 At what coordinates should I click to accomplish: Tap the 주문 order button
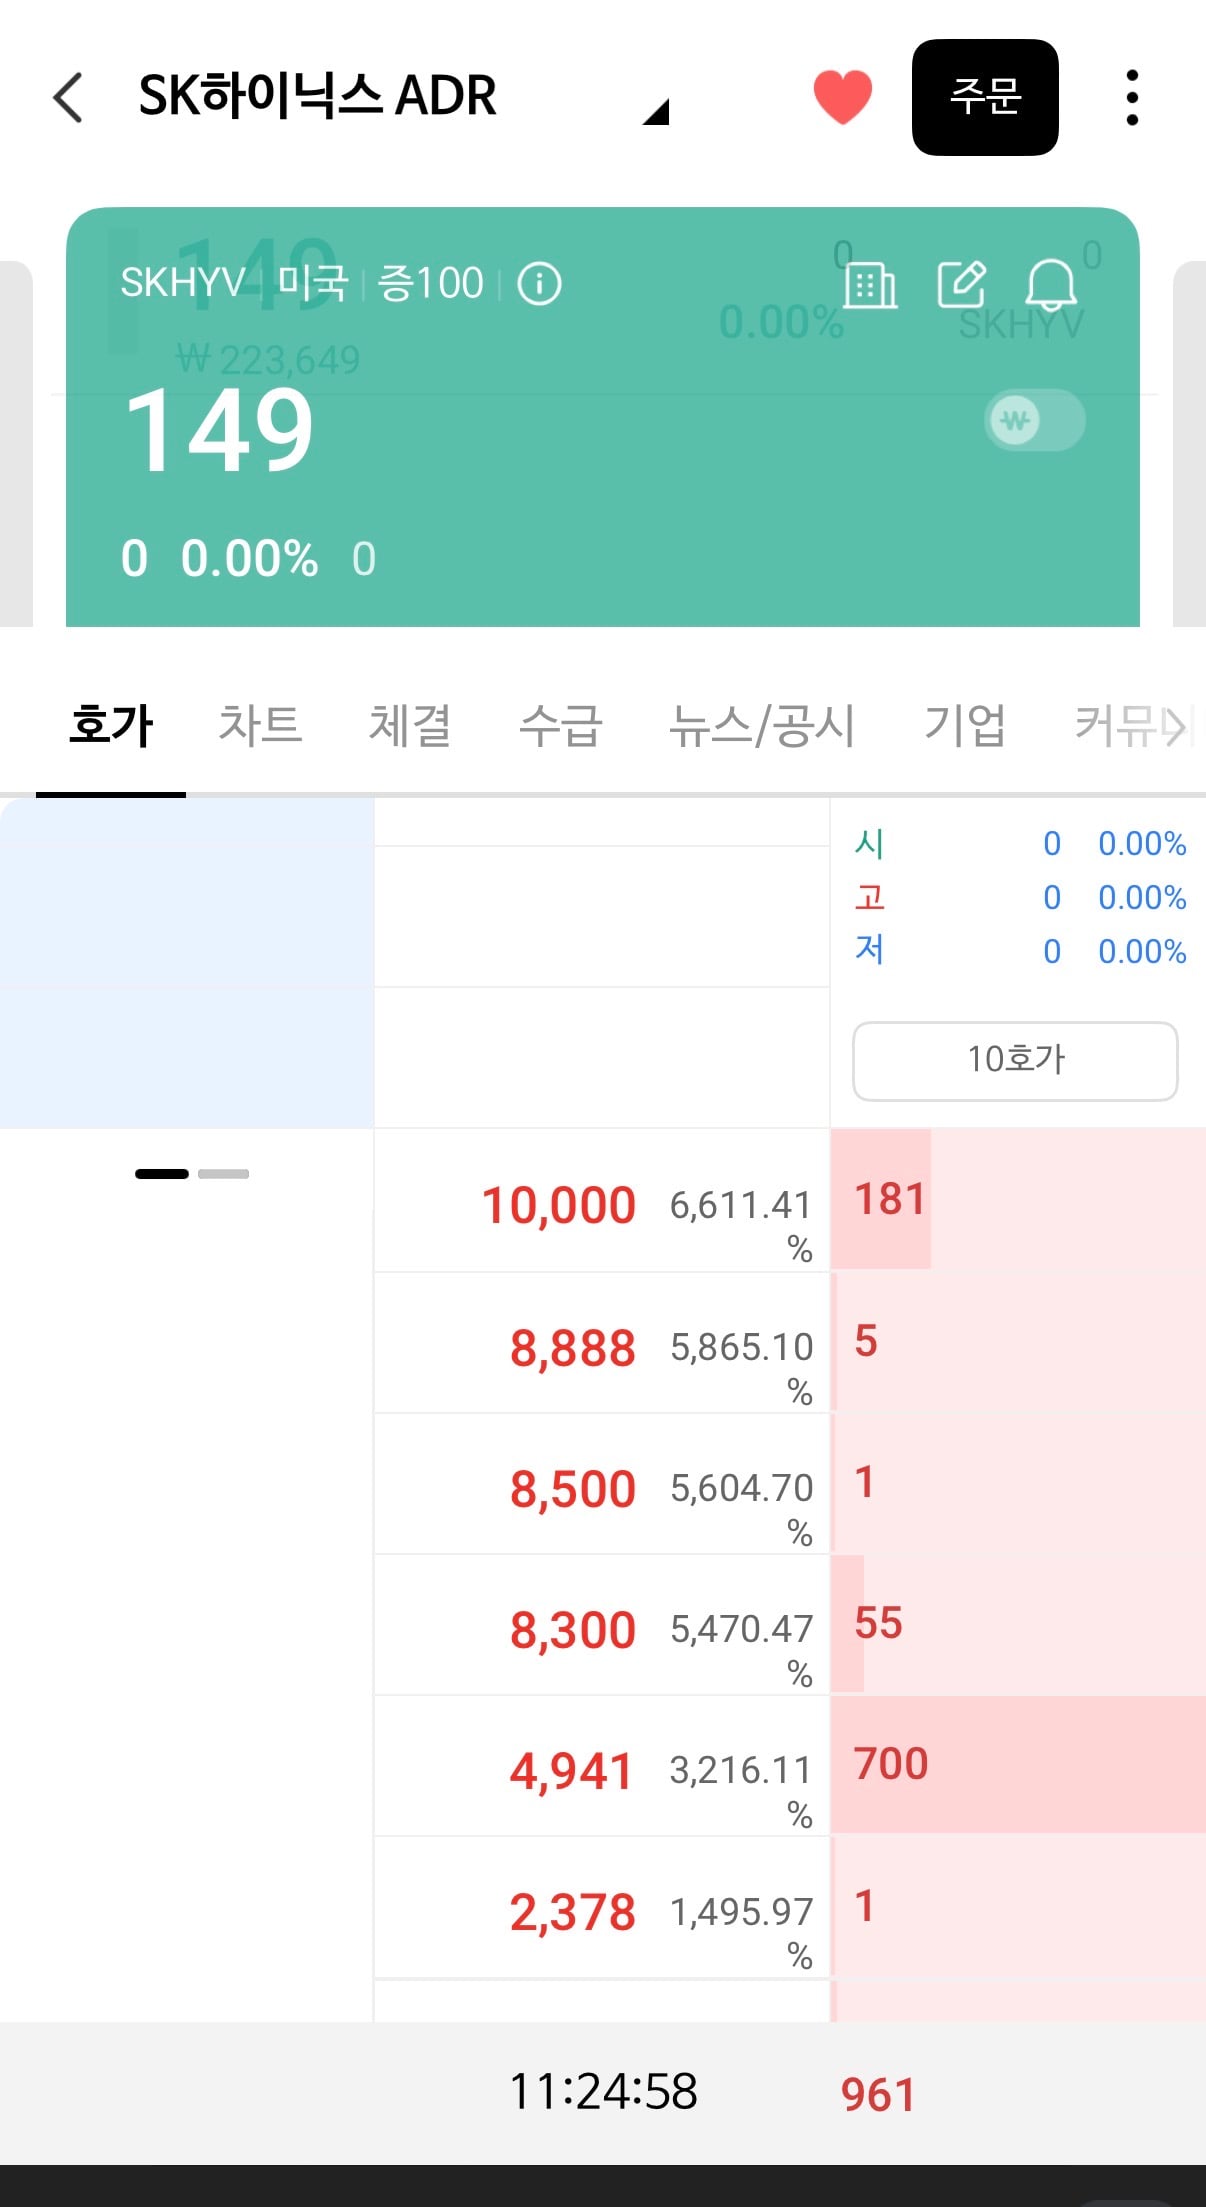pos(985,97)
